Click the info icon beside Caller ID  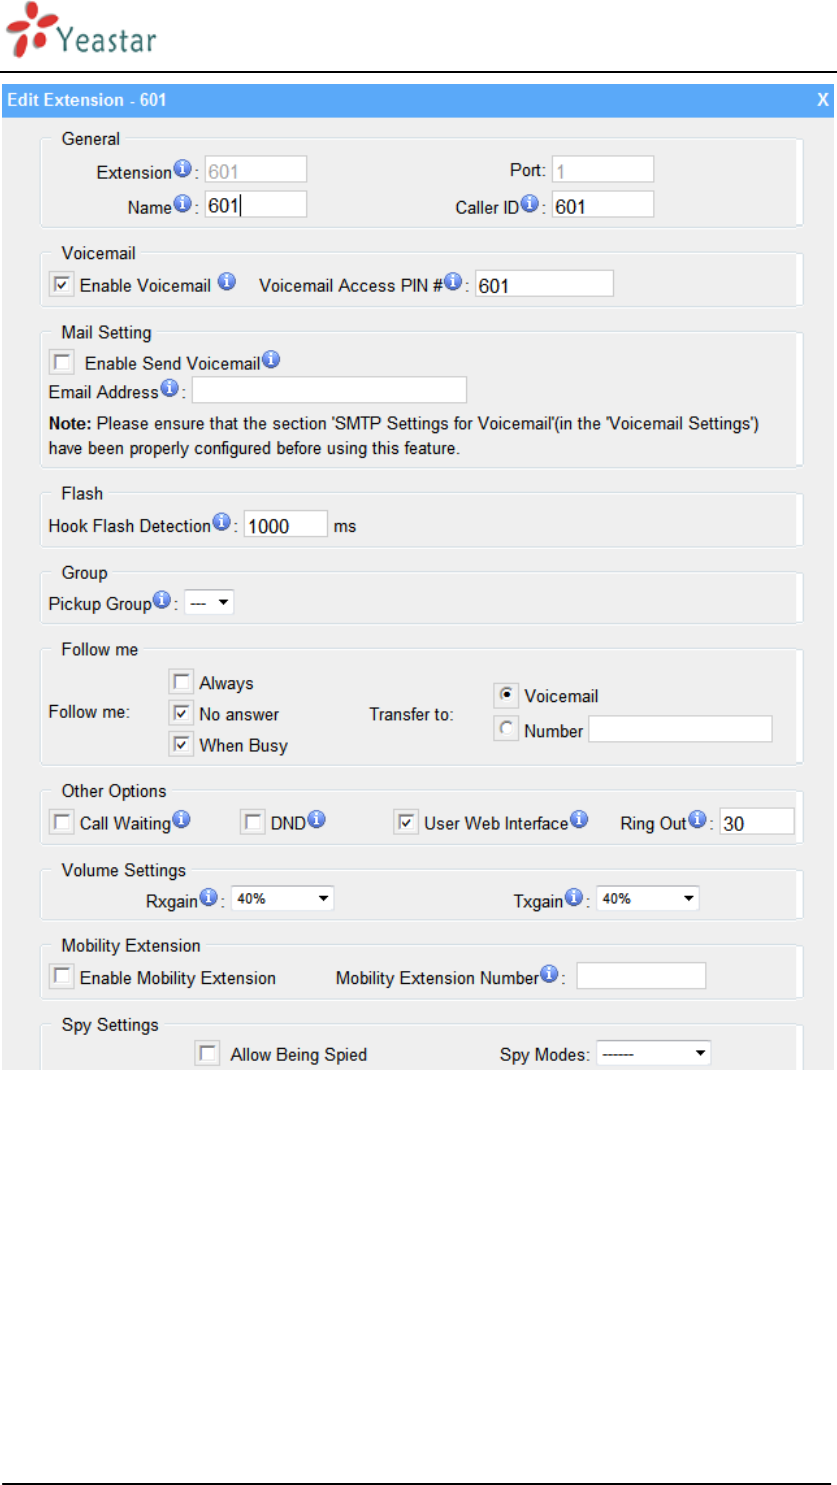529,203
